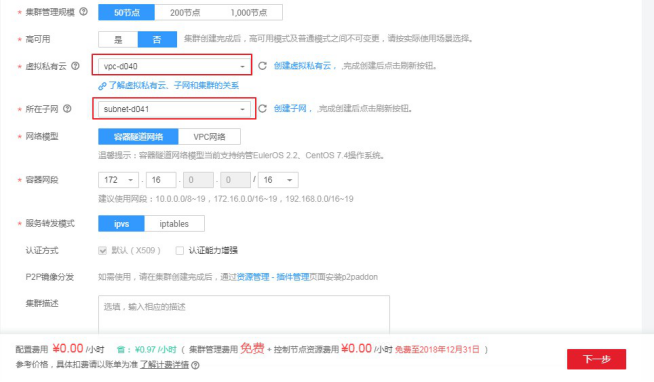Click second octet field showing 16
Viewport: 654px width, 382px height.
161,180
